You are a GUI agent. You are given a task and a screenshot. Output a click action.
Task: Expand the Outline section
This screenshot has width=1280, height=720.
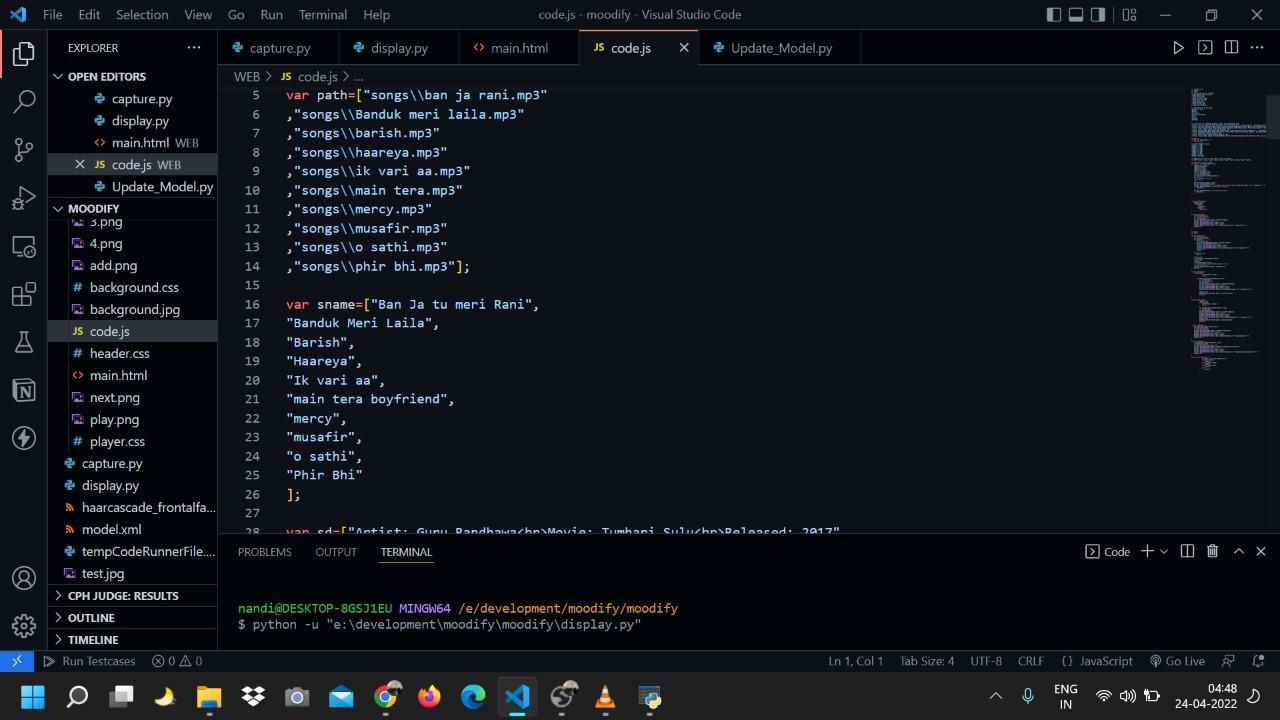[x=132, y=617]
